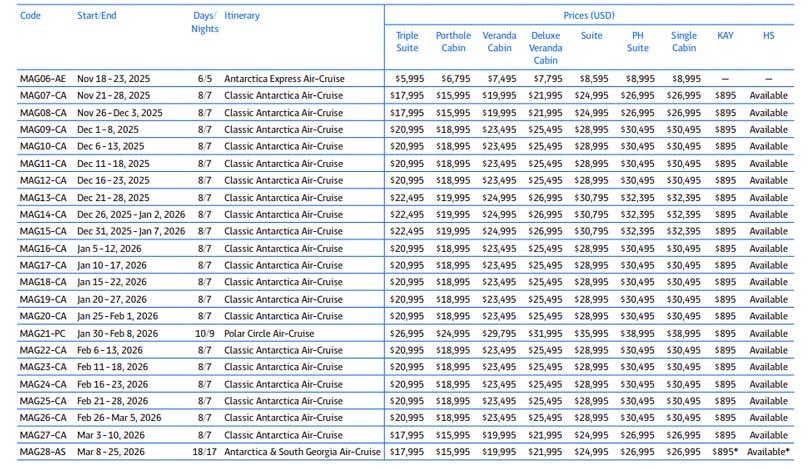Select code MAG20-CA

pos(43,316)
